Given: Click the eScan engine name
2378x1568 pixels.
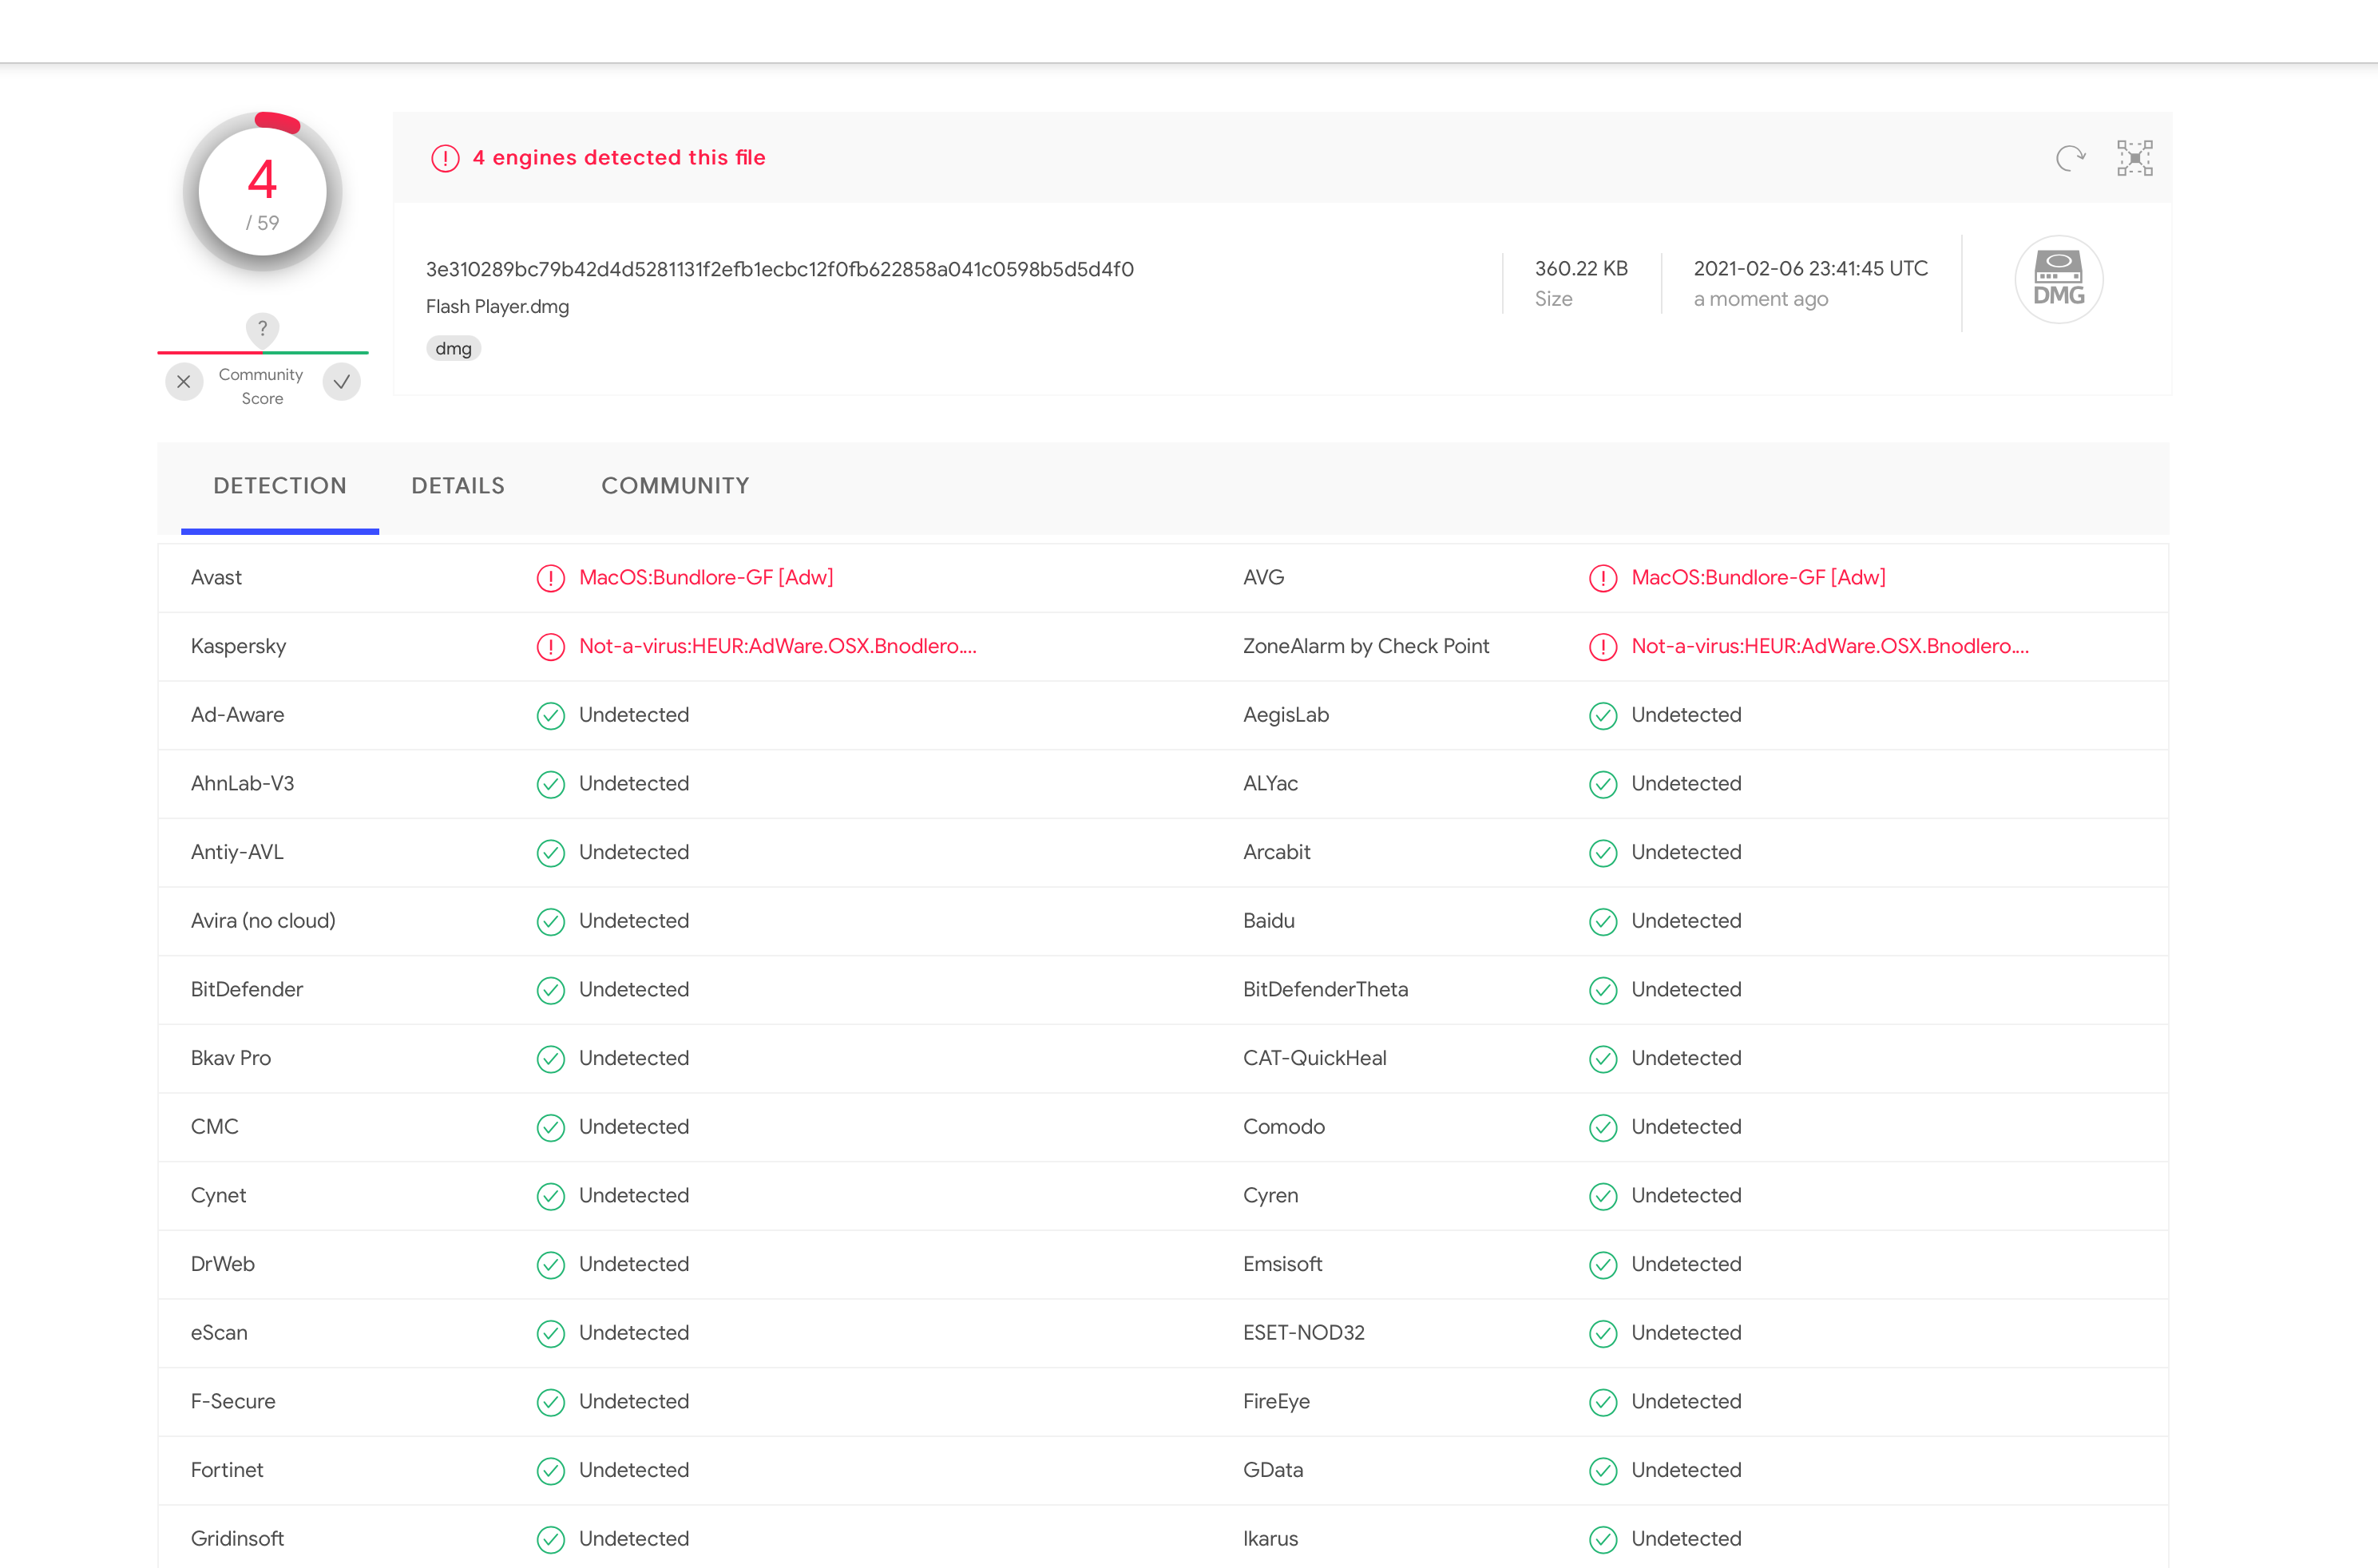Looking at the screenshot, I should [x=219, y=1332].
